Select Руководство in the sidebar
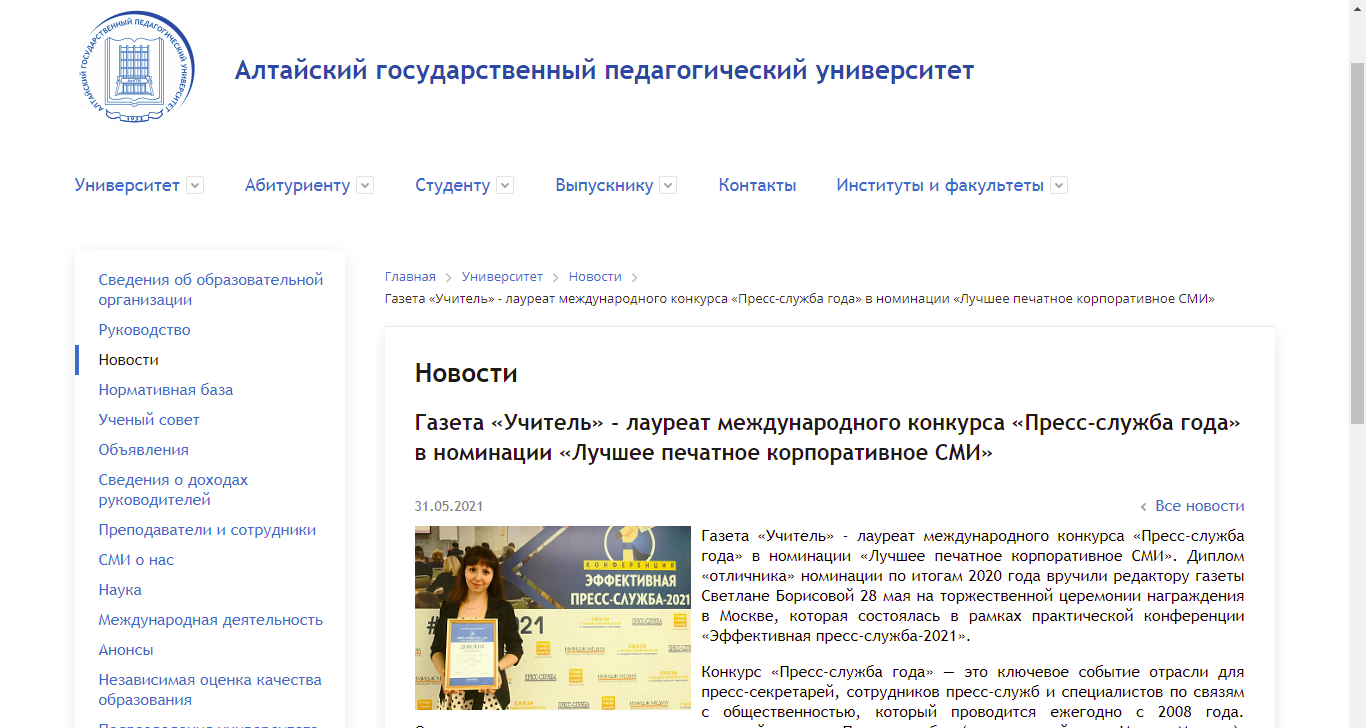Viewport: 1366px width, 728px height. [144, 330]
